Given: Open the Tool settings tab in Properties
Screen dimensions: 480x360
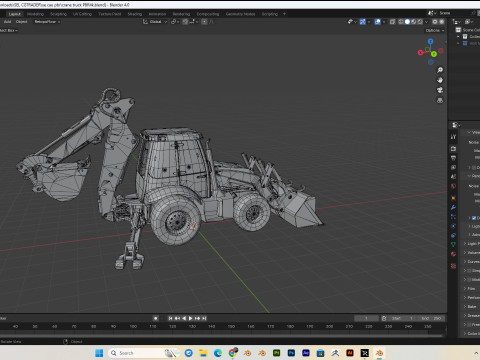Looking at the screenshot, I should [x=453, y=137].
